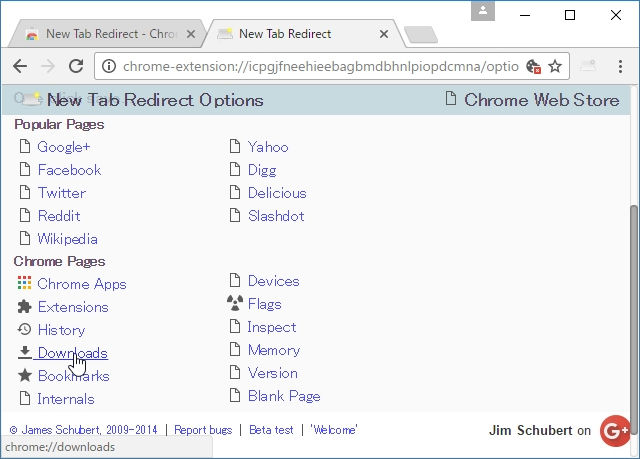Screen dimensions: 640x459
Task: Click the Downloads arrow icon
Action: pos(24,353)
